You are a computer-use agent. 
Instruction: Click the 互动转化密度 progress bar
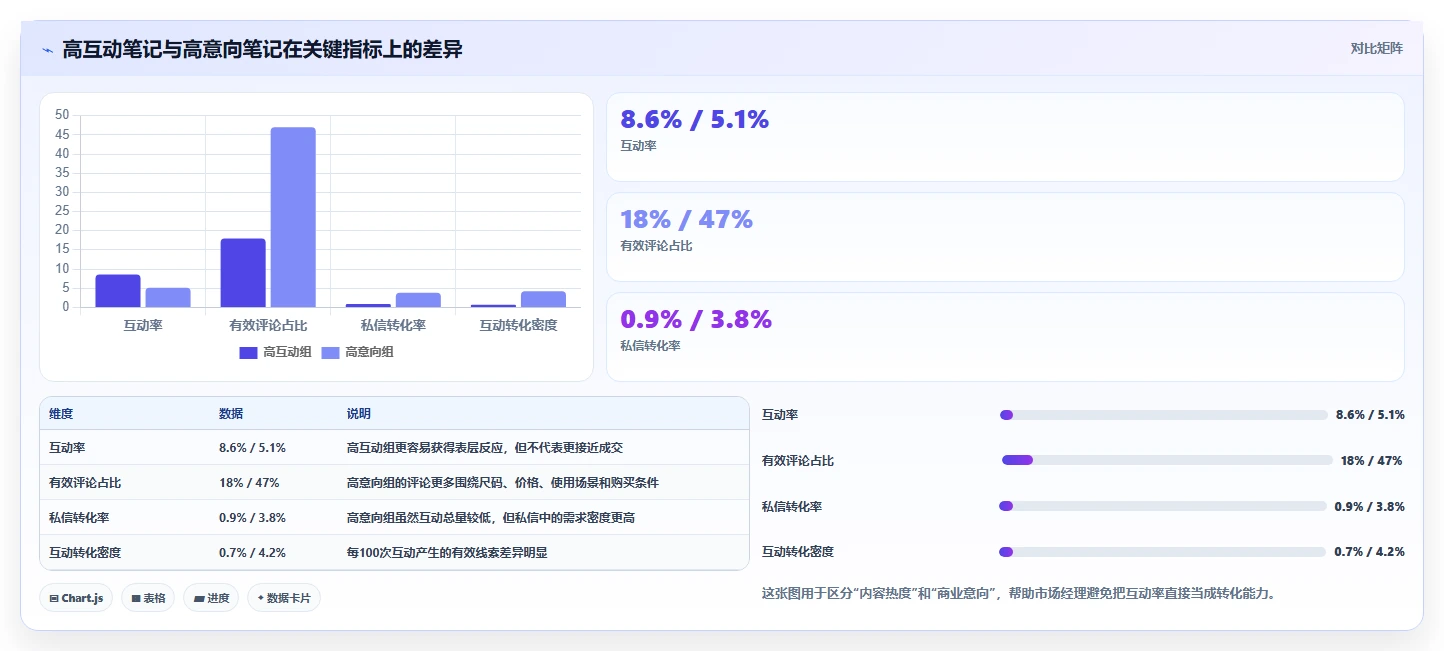coord(1162,552)
